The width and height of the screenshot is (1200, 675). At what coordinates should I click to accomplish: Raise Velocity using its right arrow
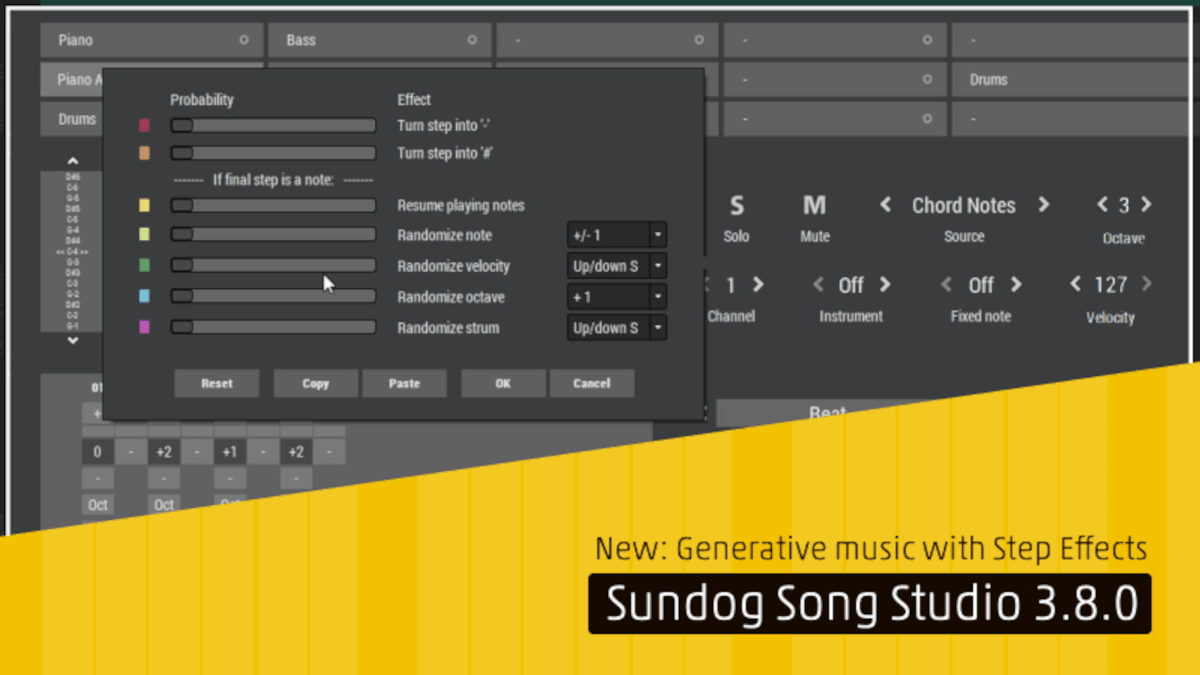[x=1146, y=285]
